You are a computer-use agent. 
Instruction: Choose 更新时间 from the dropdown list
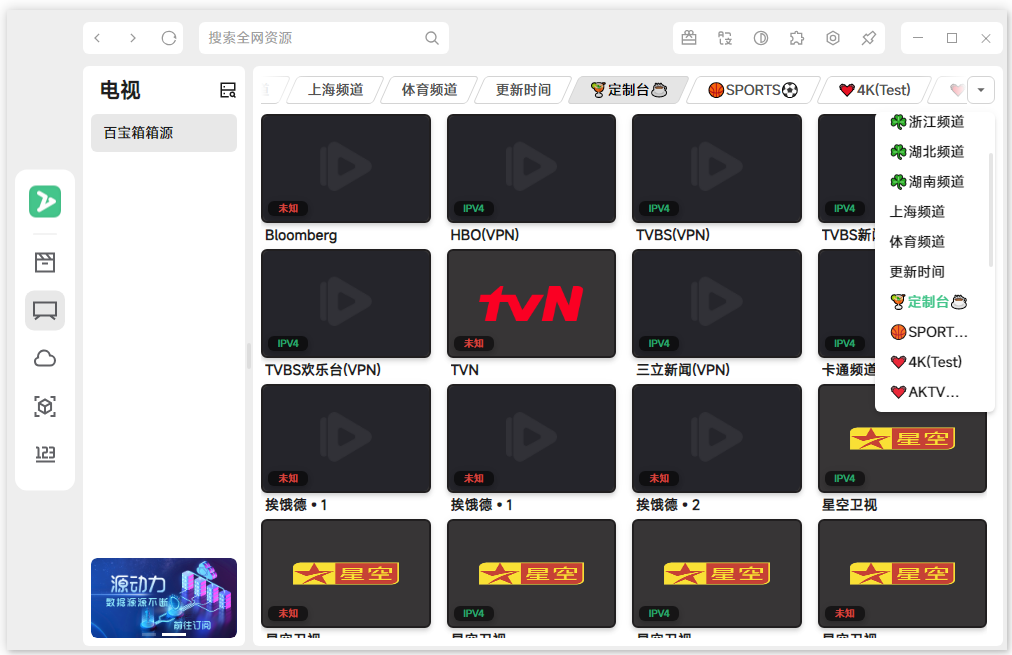click(x=917, y=272)
